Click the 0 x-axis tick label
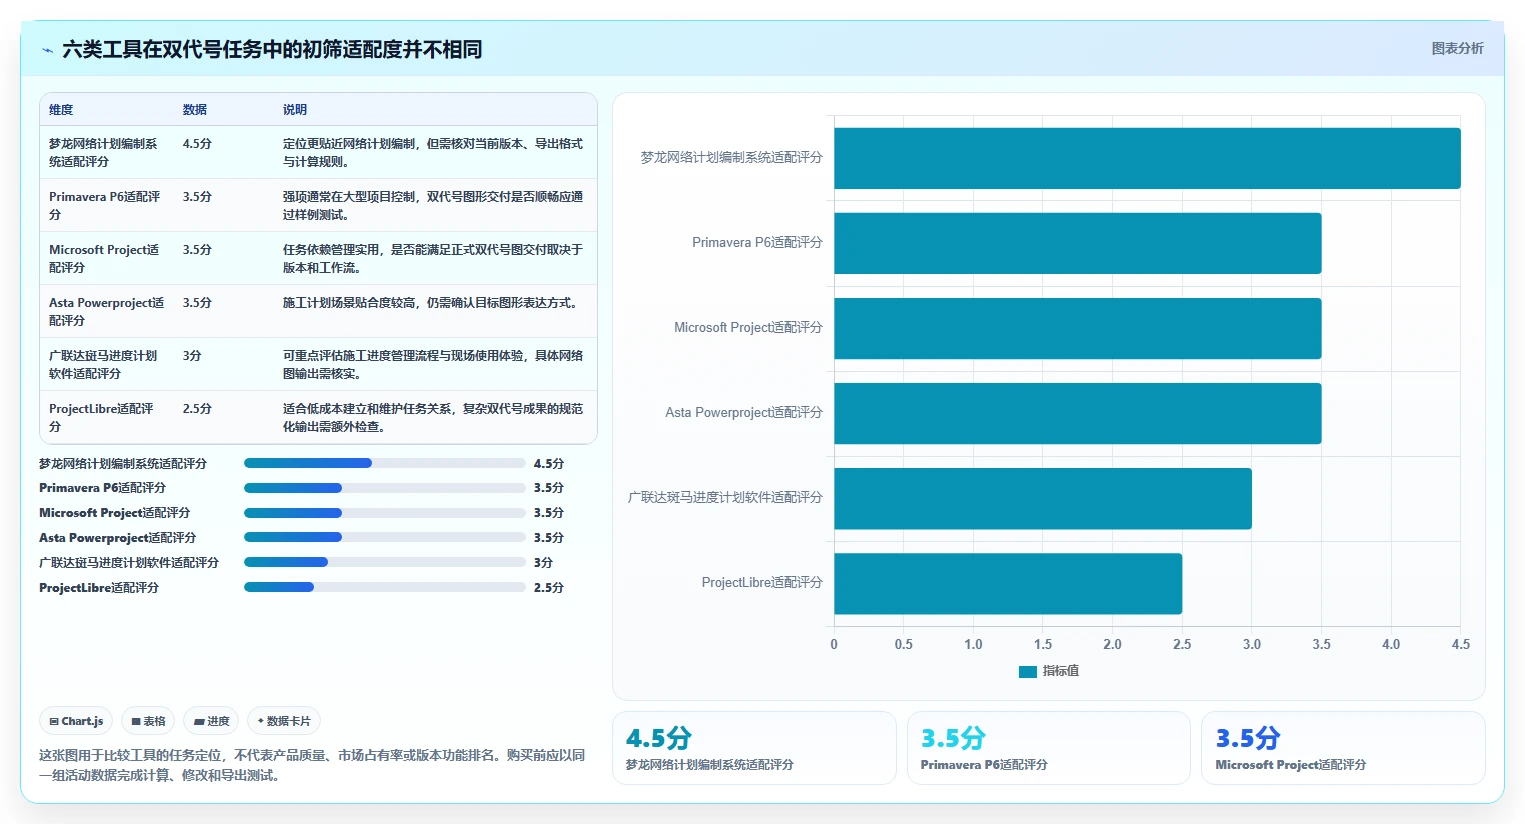 pyautogui.click(x=834, y=644)
